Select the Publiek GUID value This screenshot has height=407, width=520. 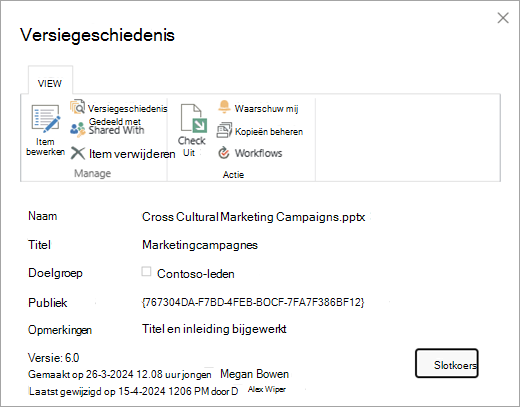[x=253, y=302]
